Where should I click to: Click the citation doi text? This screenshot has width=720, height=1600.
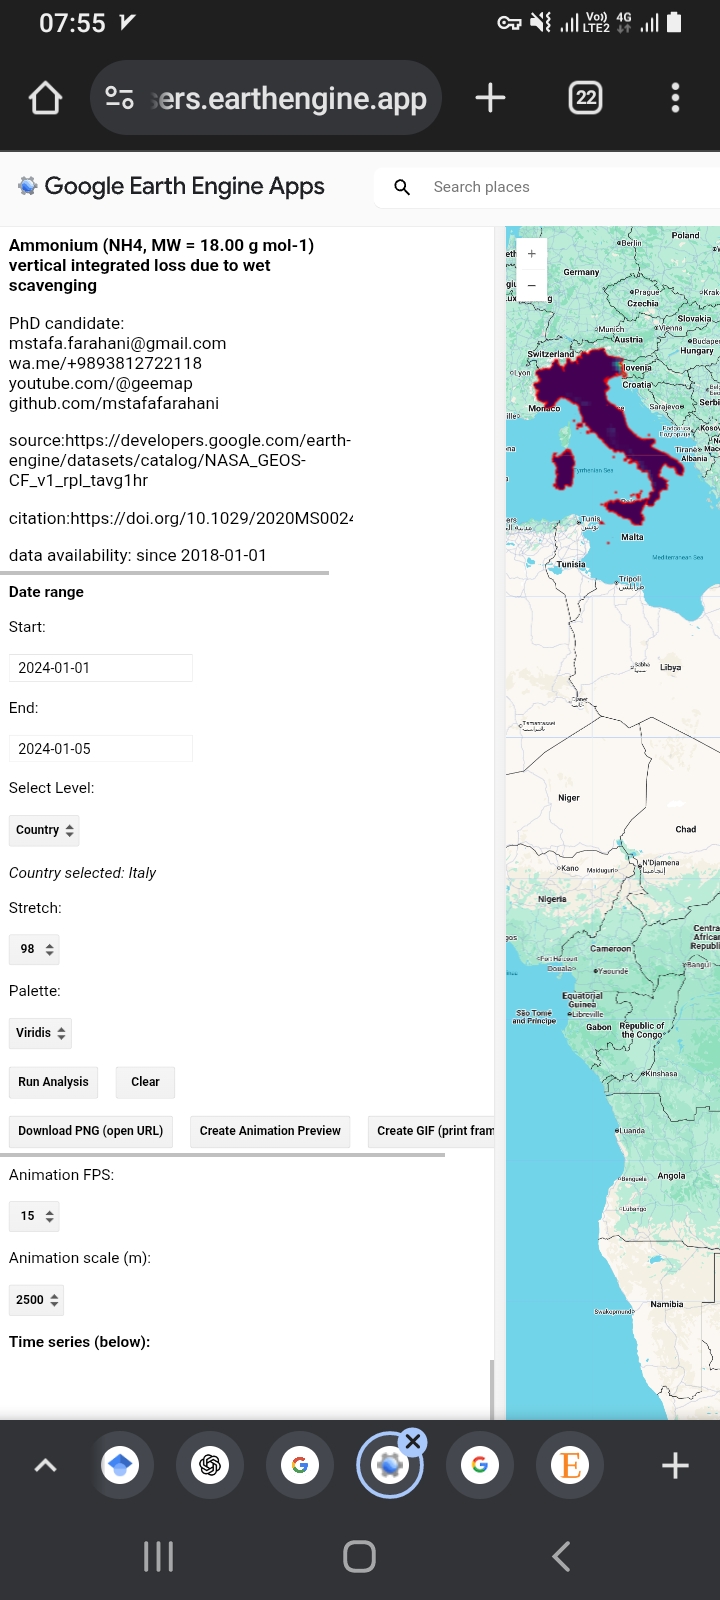click(181, 518)
